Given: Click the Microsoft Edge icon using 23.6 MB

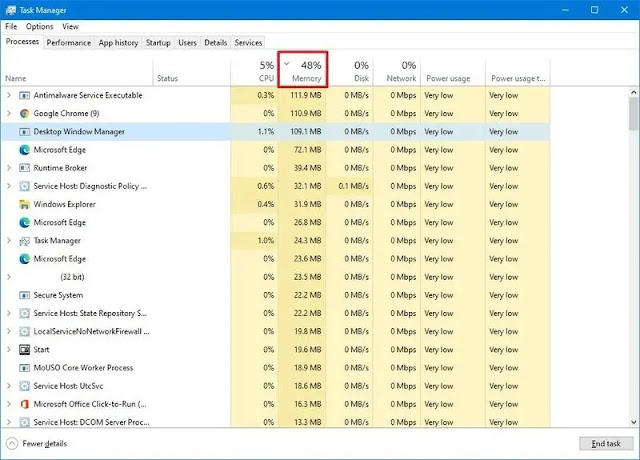Looking at the screenshot, I should pyautogui.click(x=24, y=259).
